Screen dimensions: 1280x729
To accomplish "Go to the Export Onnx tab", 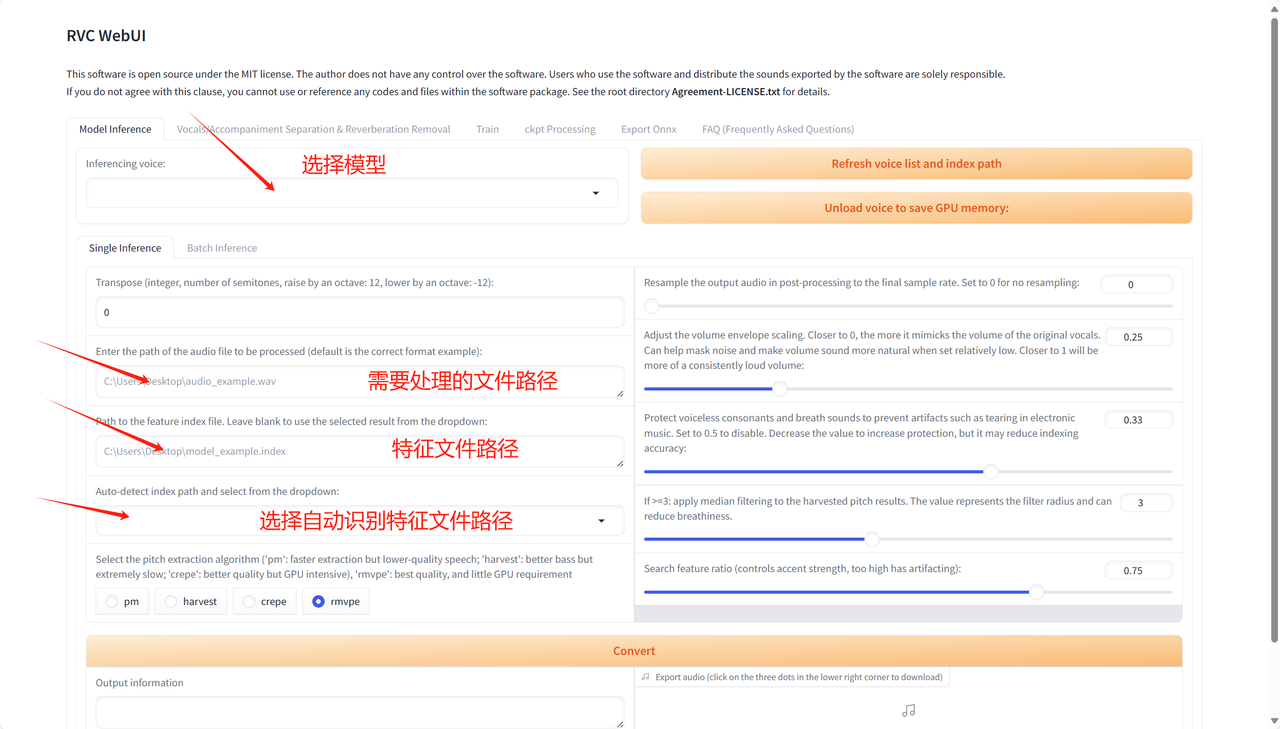I will pos(648,129).
